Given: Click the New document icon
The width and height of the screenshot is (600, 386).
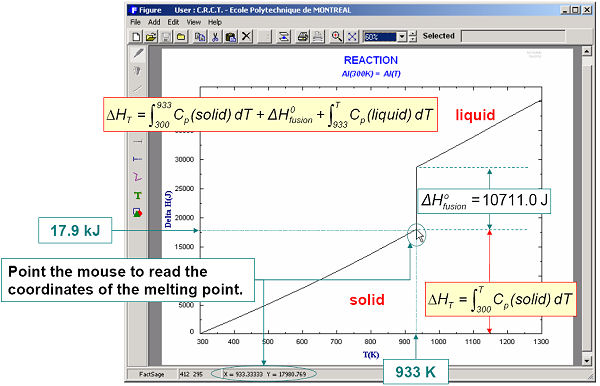Looking at the screenshot, I should [x=136, y=37].
